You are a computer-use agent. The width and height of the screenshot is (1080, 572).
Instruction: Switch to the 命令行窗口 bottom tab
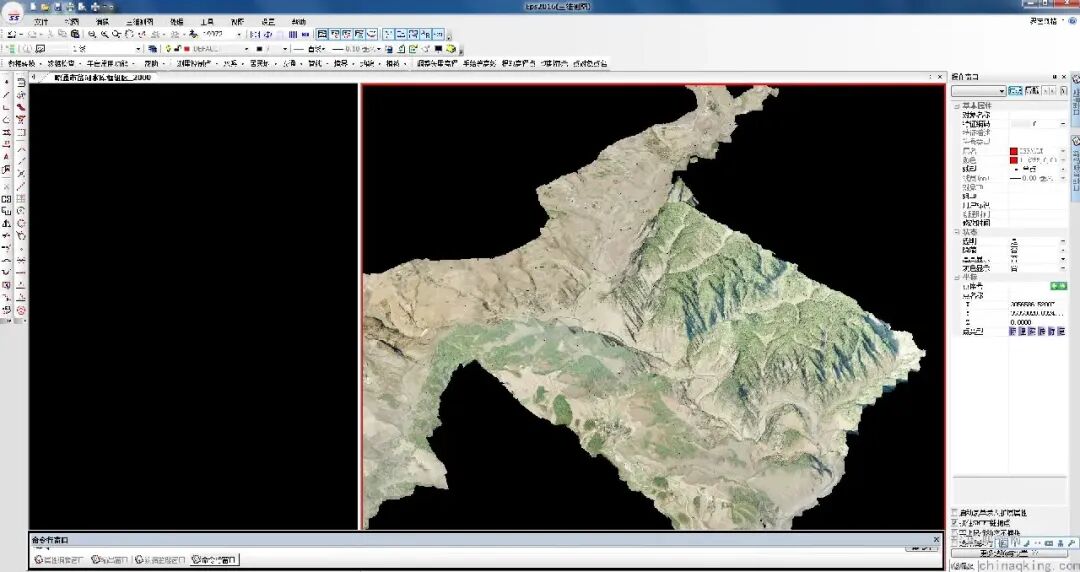pos(214,560)
